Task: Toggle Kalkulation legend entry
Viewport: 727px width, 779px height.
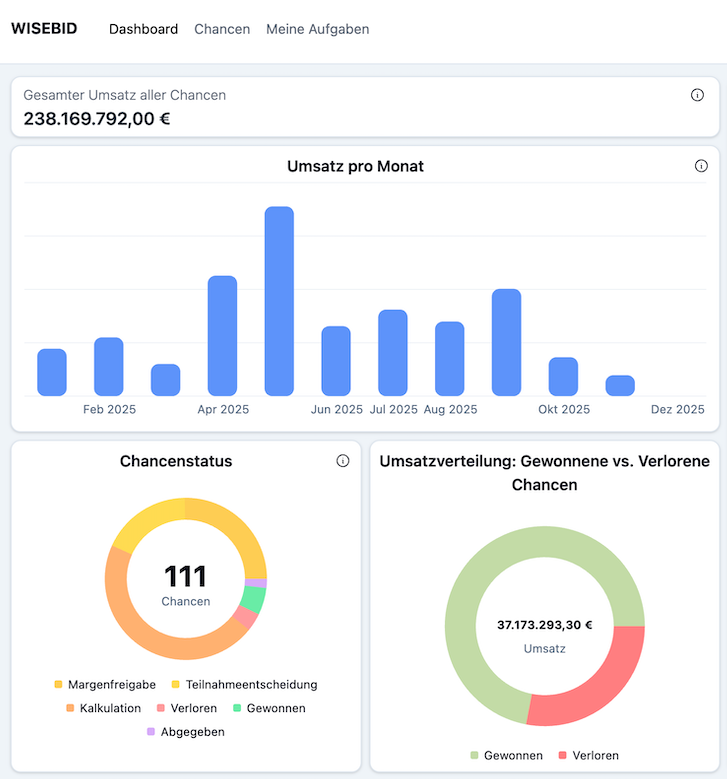Action: pyautogui.click(x=104, y=708)
